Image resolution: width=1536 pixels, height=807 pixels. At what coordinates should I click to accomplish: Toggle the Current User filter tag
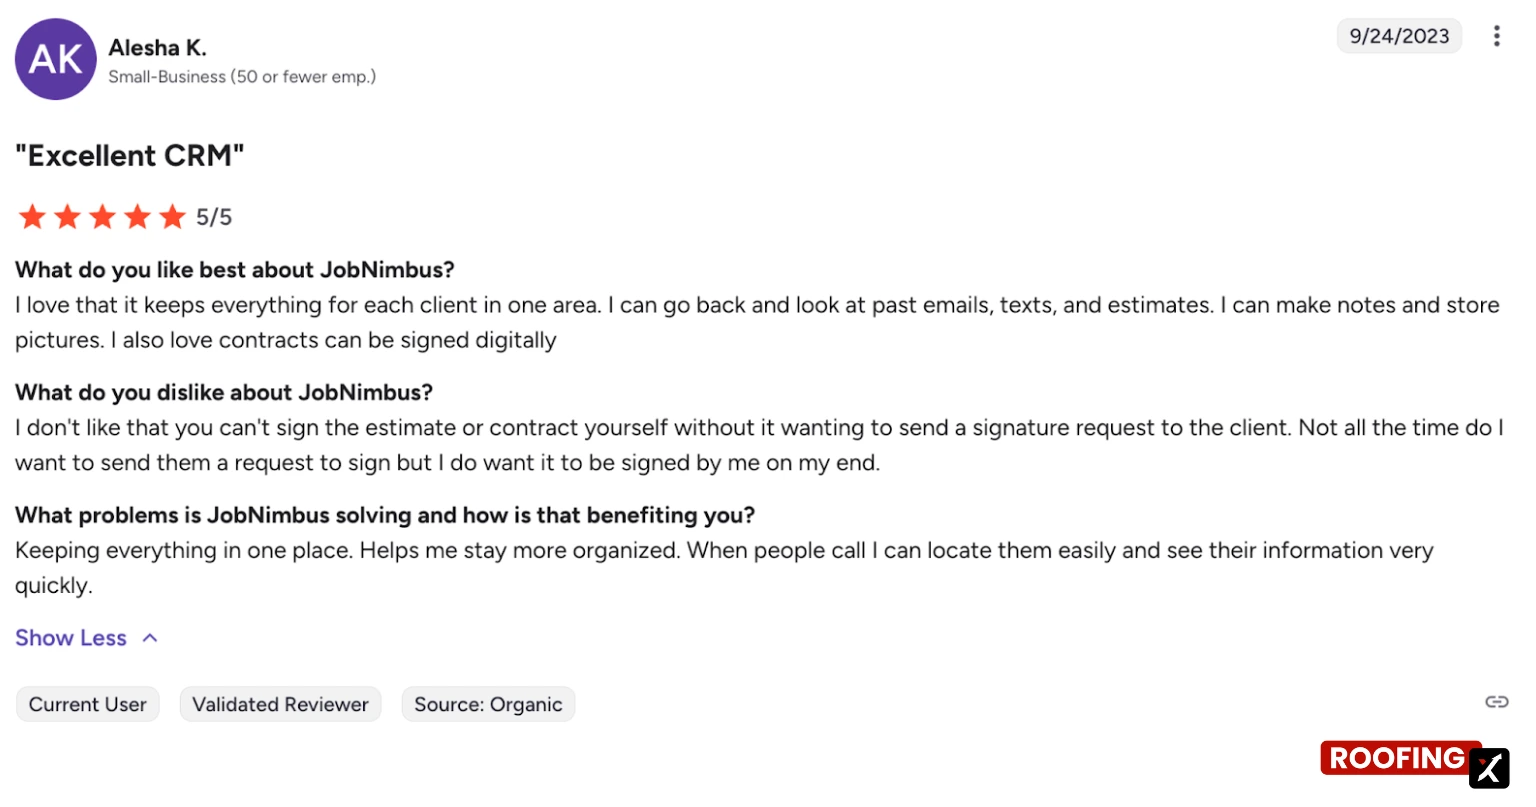tap(87, 704)
